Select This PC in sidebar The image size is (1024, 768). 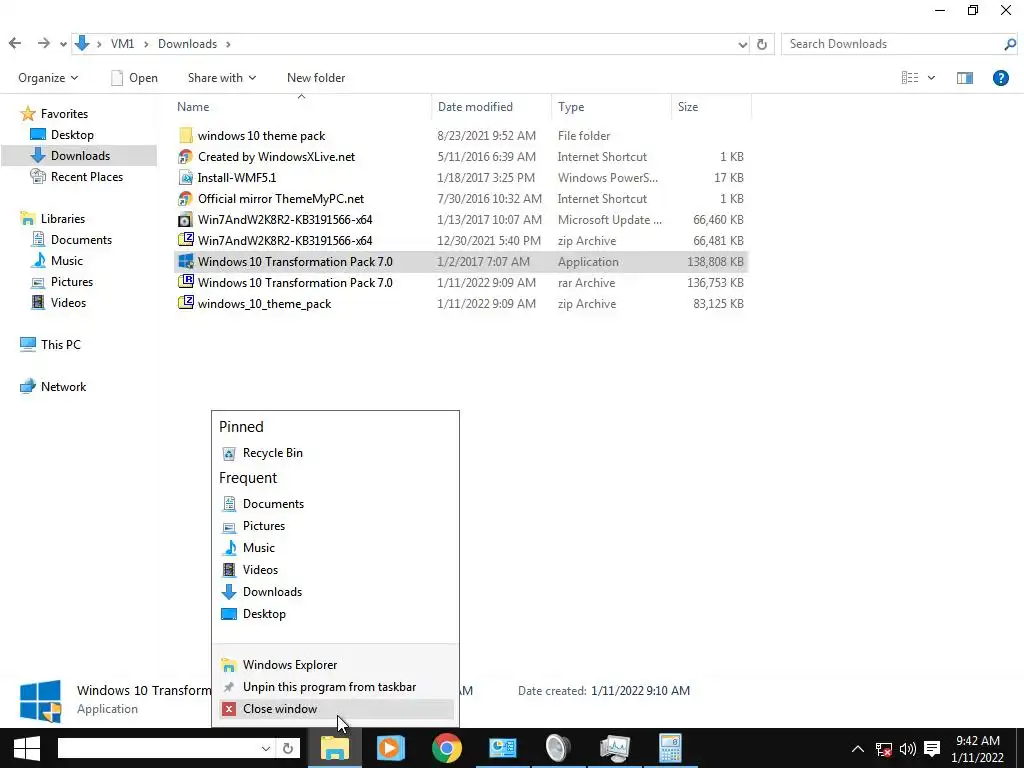50,344
